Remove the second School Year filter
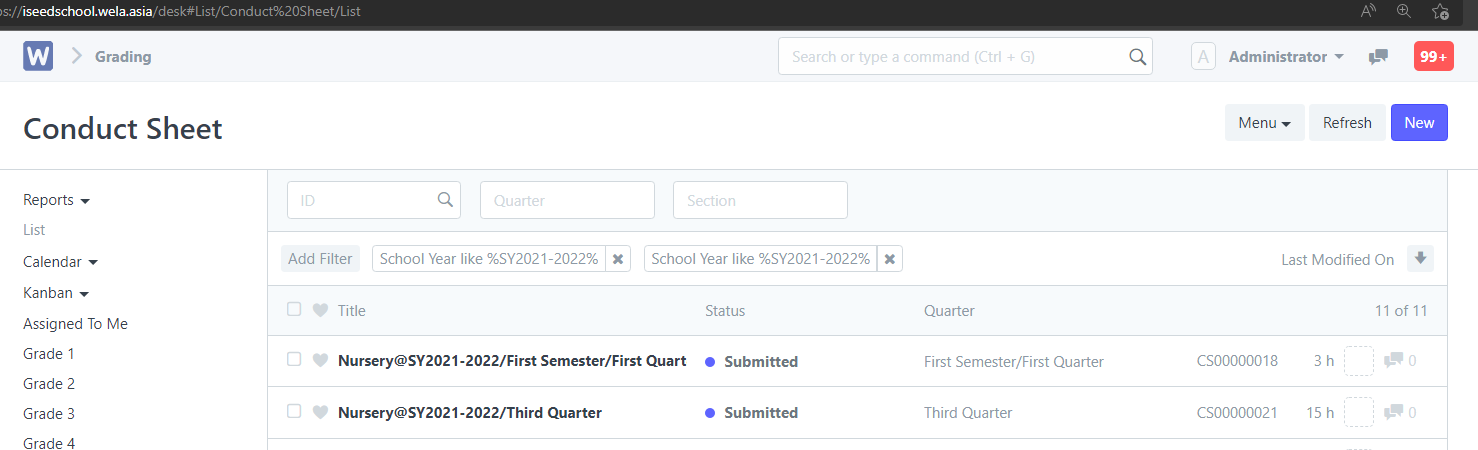The image size is (1478, 450). (890, 259)
